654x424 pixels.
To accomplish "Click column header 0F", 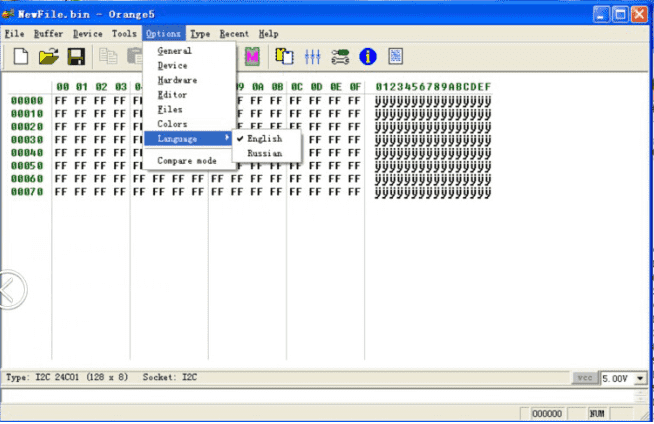I will (355, 87).
